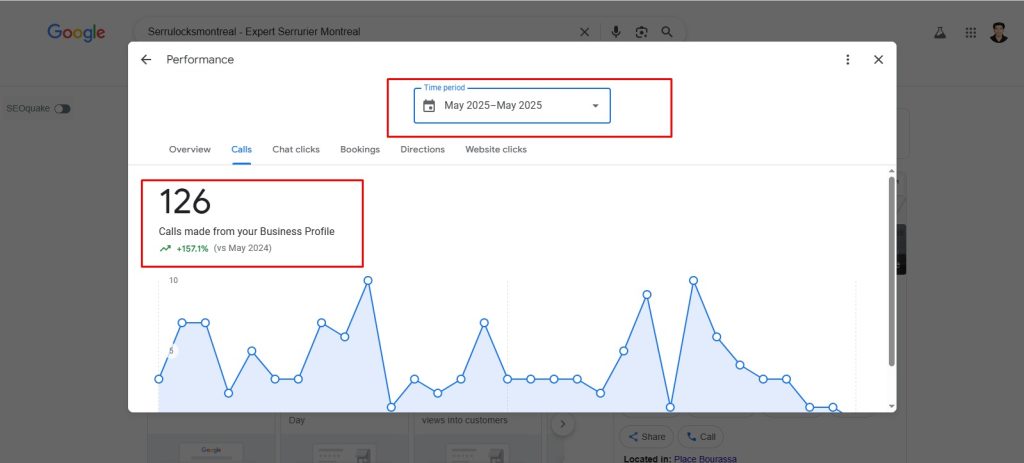Click the scrollbar down arrow in dialog
This screenshot has width=1024, height=463.
(891, 406)
